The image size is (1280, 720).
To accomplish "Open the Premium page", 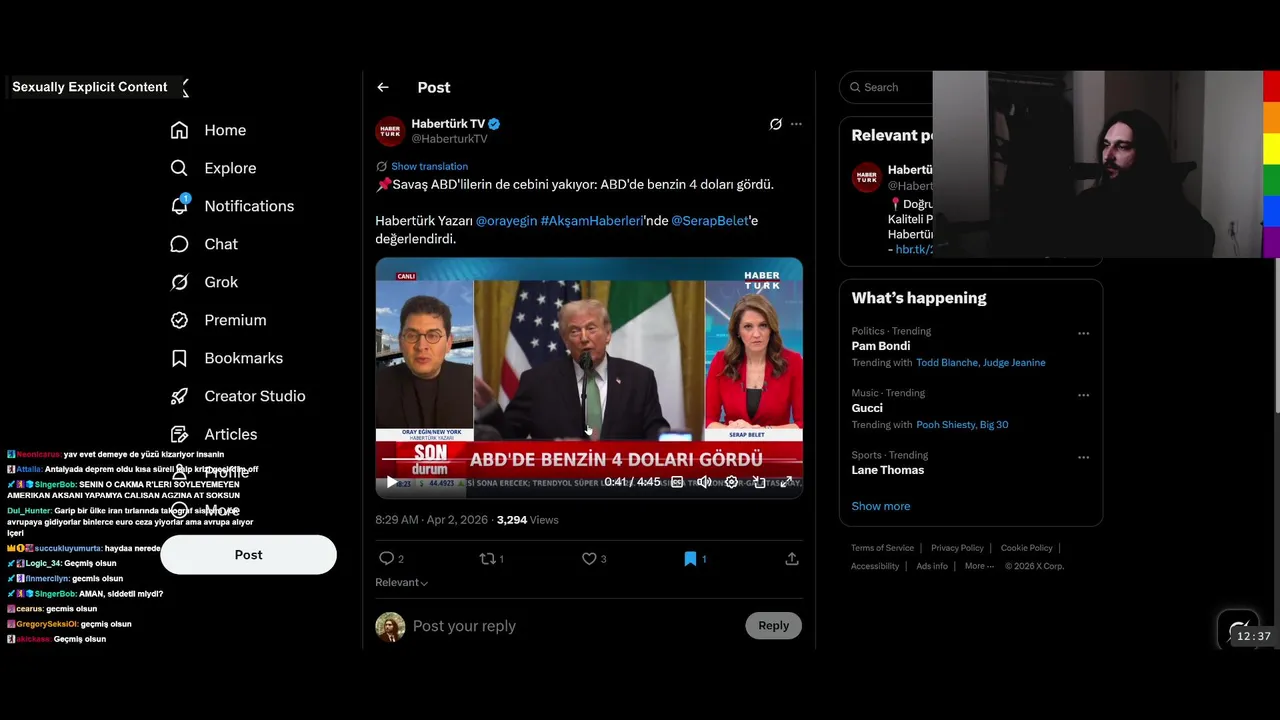I will 218,320.
